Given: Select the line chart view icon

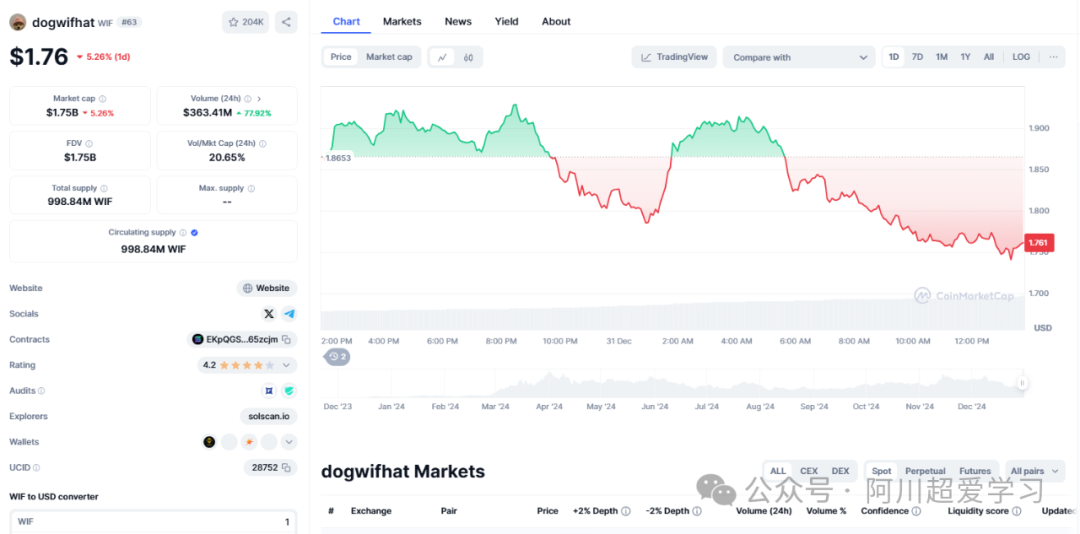Looking at the screenshot, I should [441, 57].
